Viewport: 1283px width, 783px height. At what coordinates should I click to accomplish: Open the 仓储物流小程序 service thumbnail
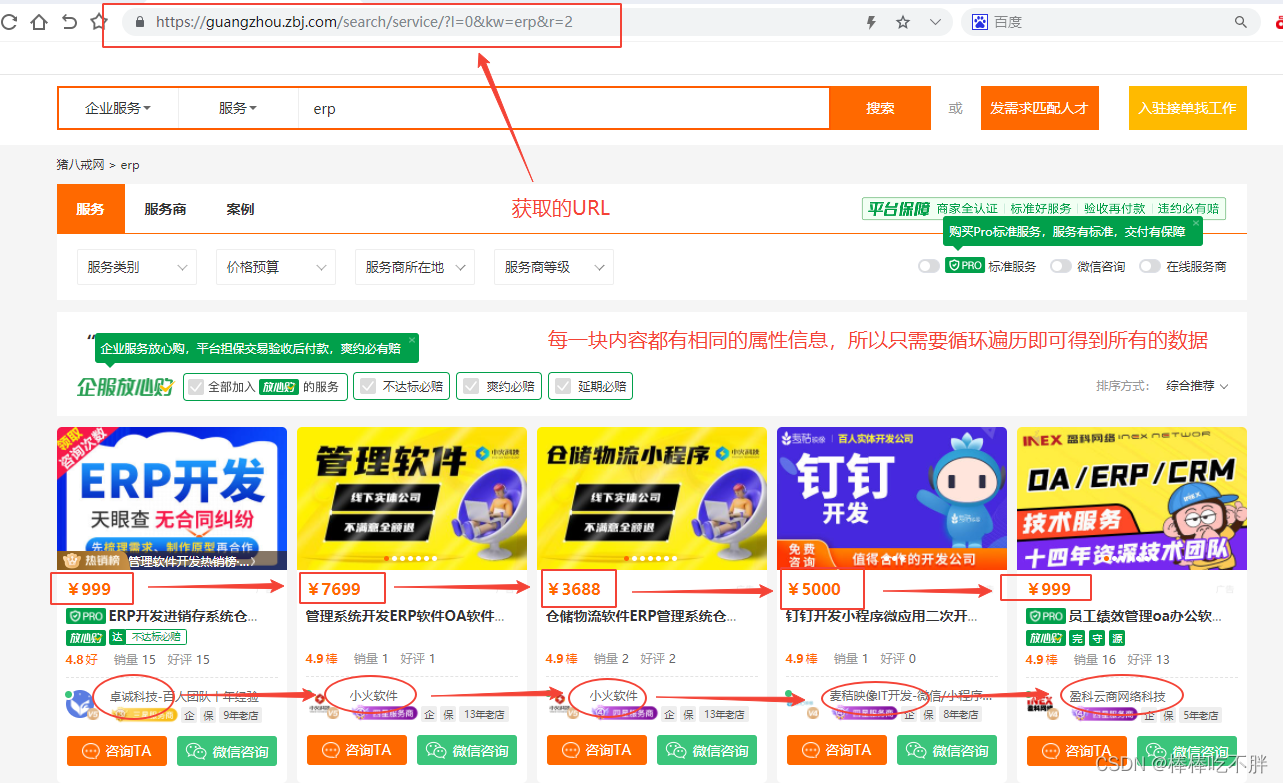(652, 498)
